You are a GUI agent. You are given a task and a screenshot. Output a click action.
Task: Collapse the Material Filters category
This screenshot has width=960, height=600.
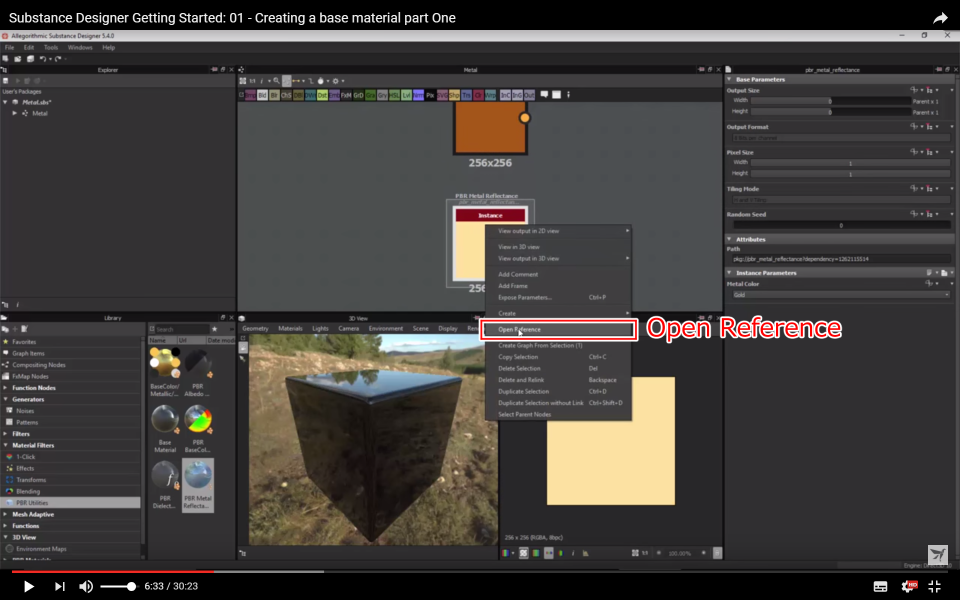[6, 446]
